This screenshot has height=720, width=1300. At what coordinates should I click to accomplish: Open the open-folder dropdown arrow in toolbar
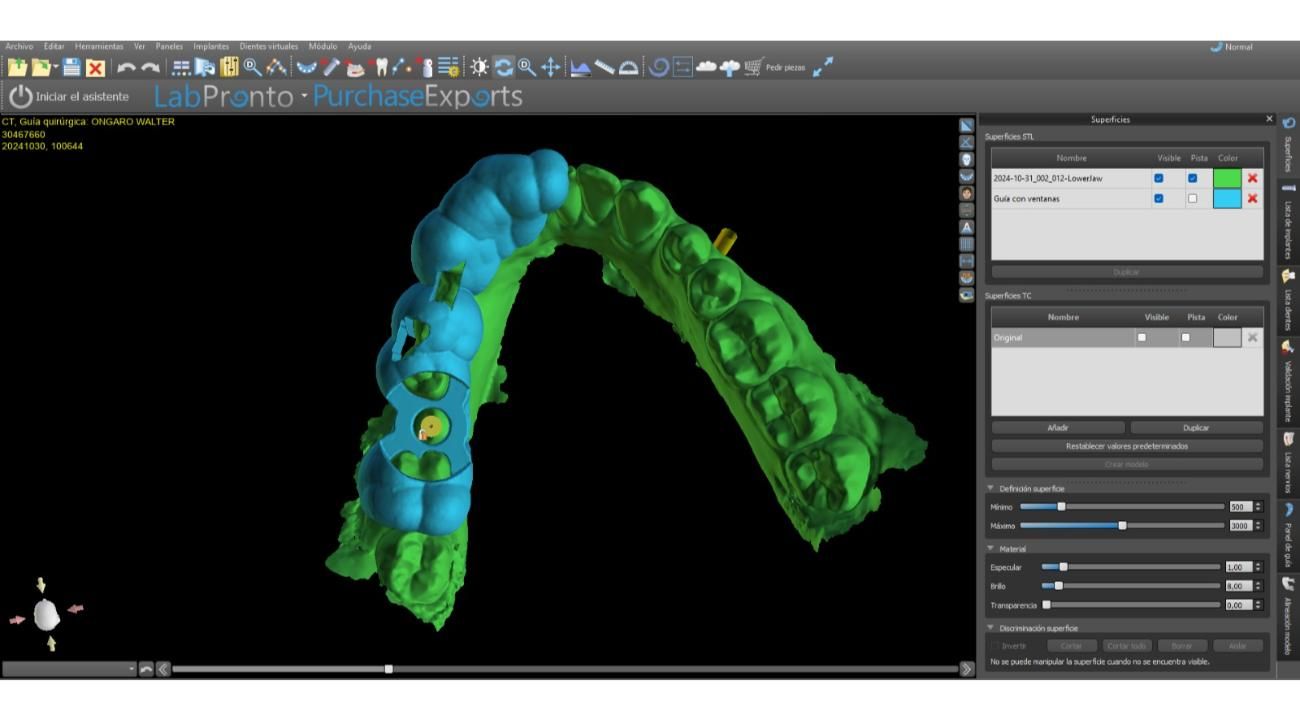pyautogui.click(x=57, y=68)
